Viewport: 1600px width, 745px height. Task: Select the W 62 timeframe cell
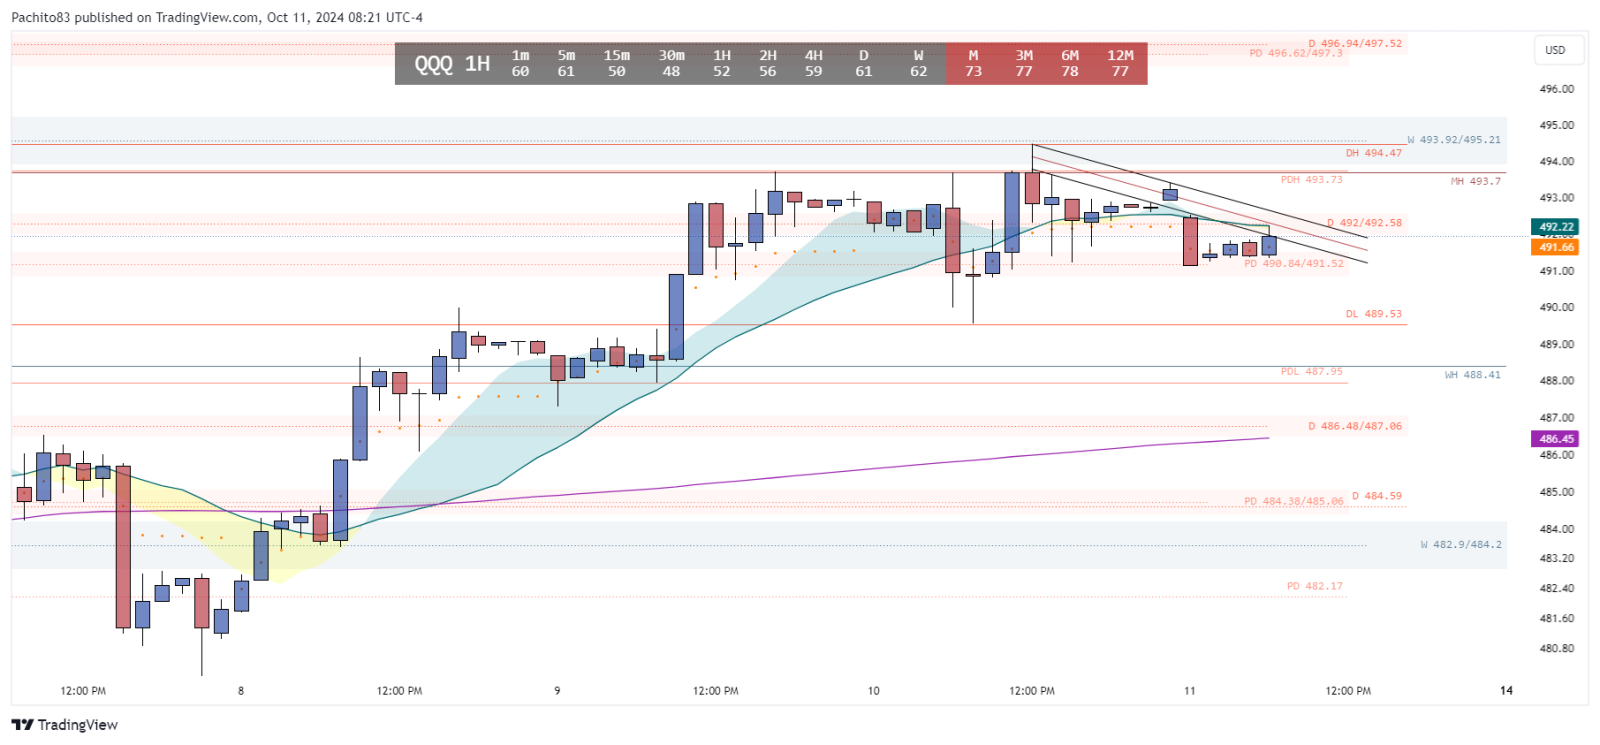(x=918, y=64)
